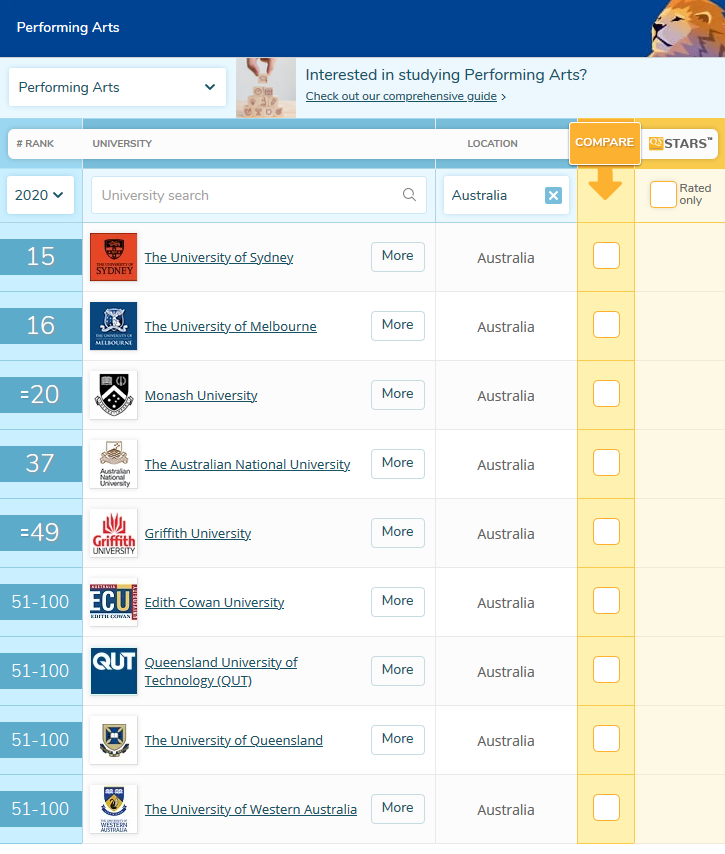Click the University of Western Australia logo
The image size is (725, 854).
(113, 809)
